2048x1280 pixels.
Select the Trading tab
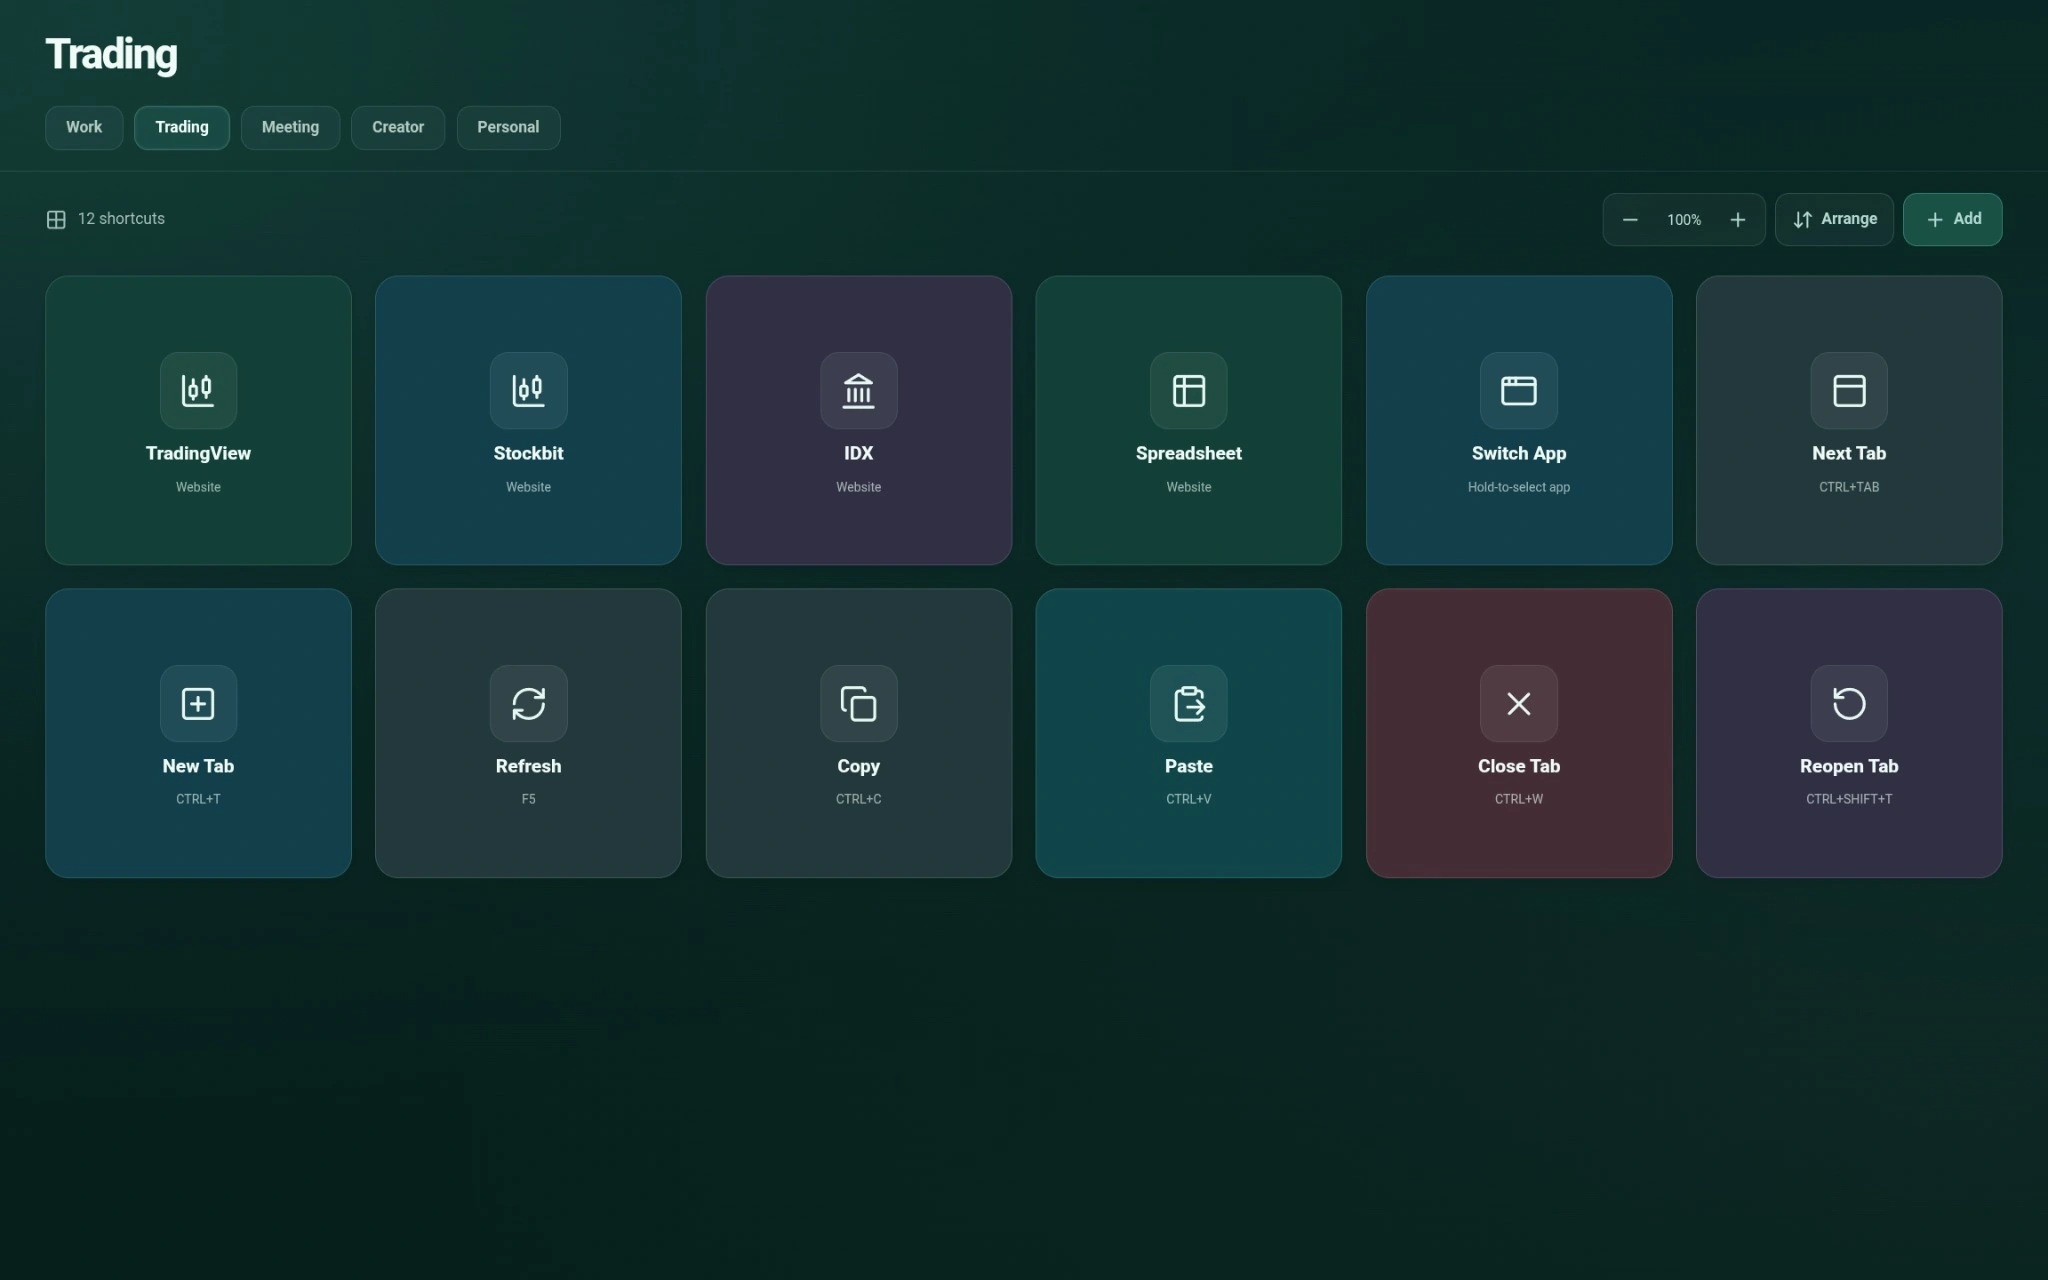click(182, 127)
